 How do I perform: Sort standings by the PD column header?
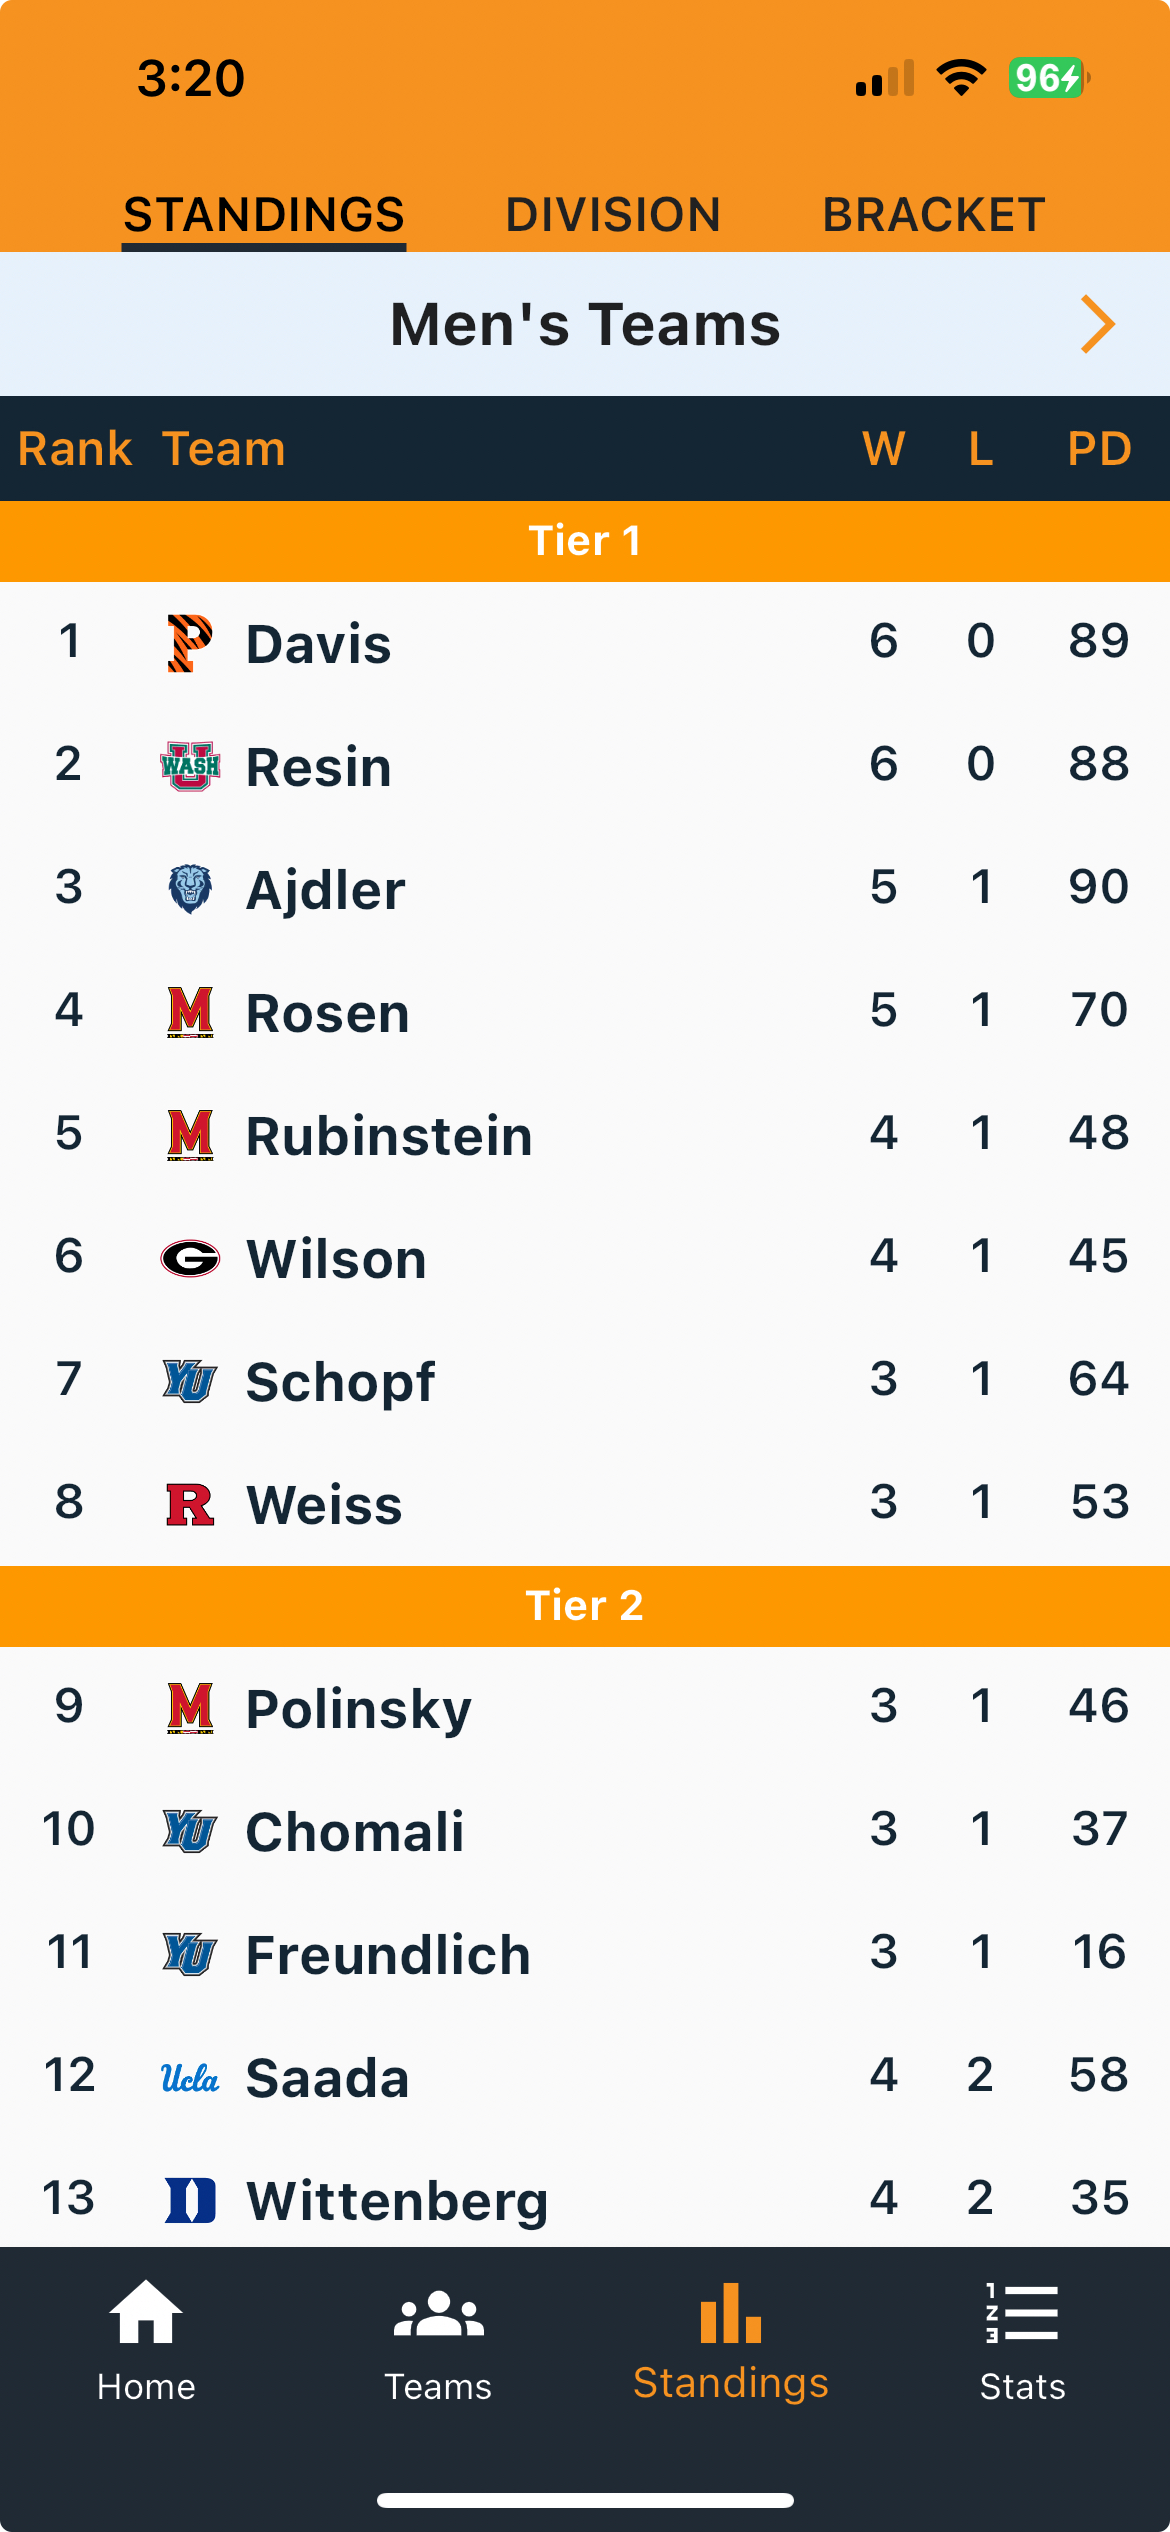[1099, 448]
